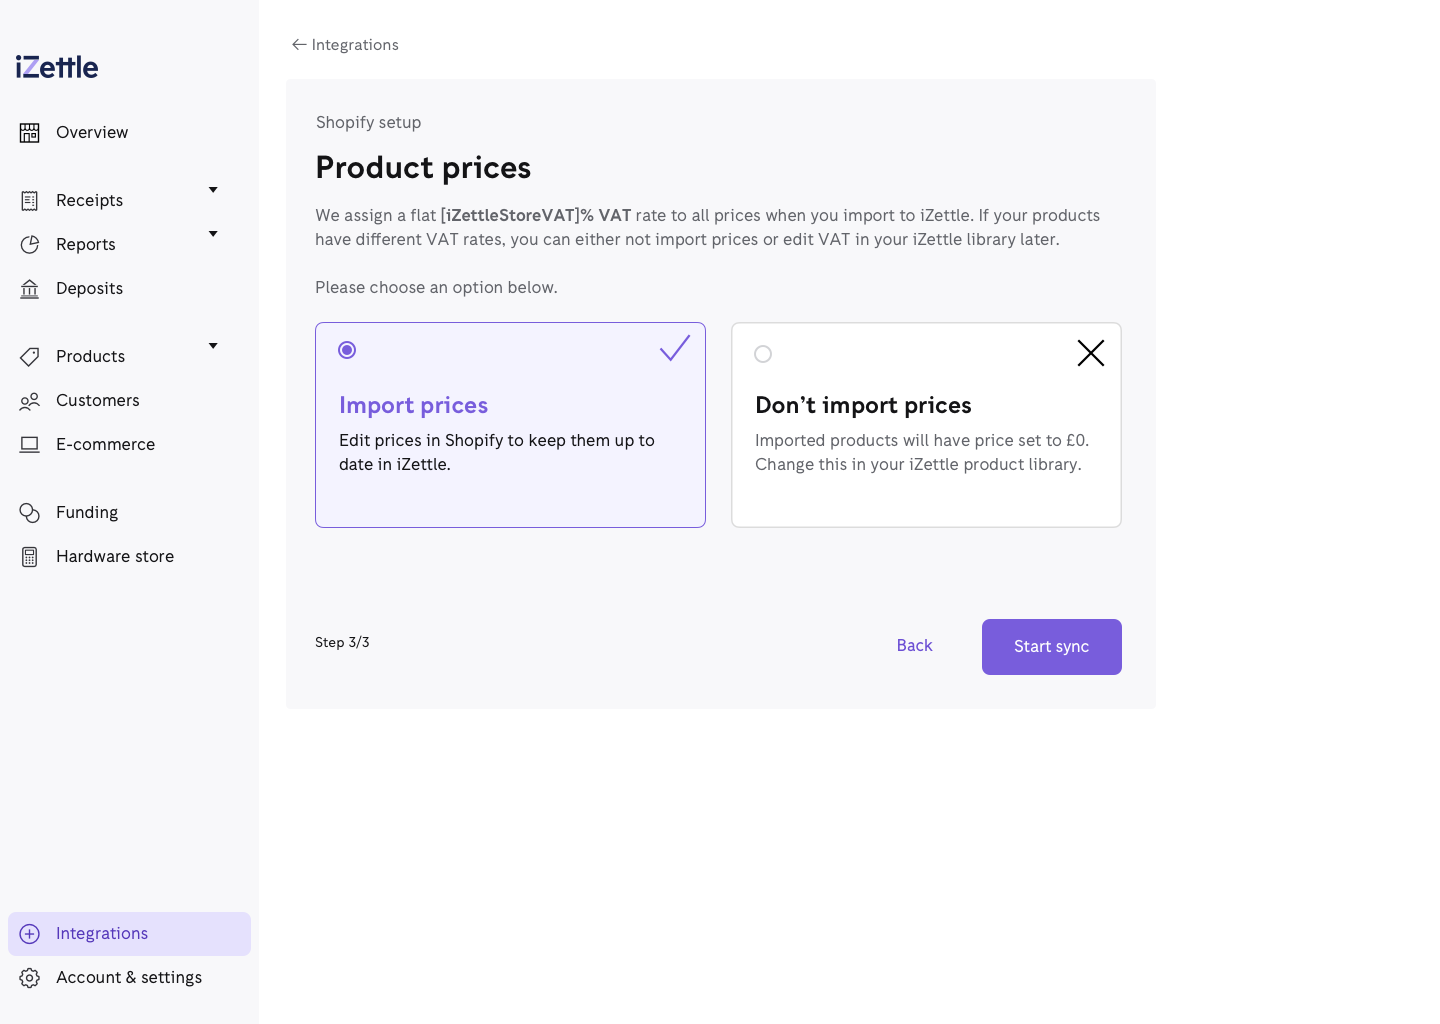Select the Receipts icon in the sidebar
Screen dimensions: 1440x1024
[x=29, y=200]
